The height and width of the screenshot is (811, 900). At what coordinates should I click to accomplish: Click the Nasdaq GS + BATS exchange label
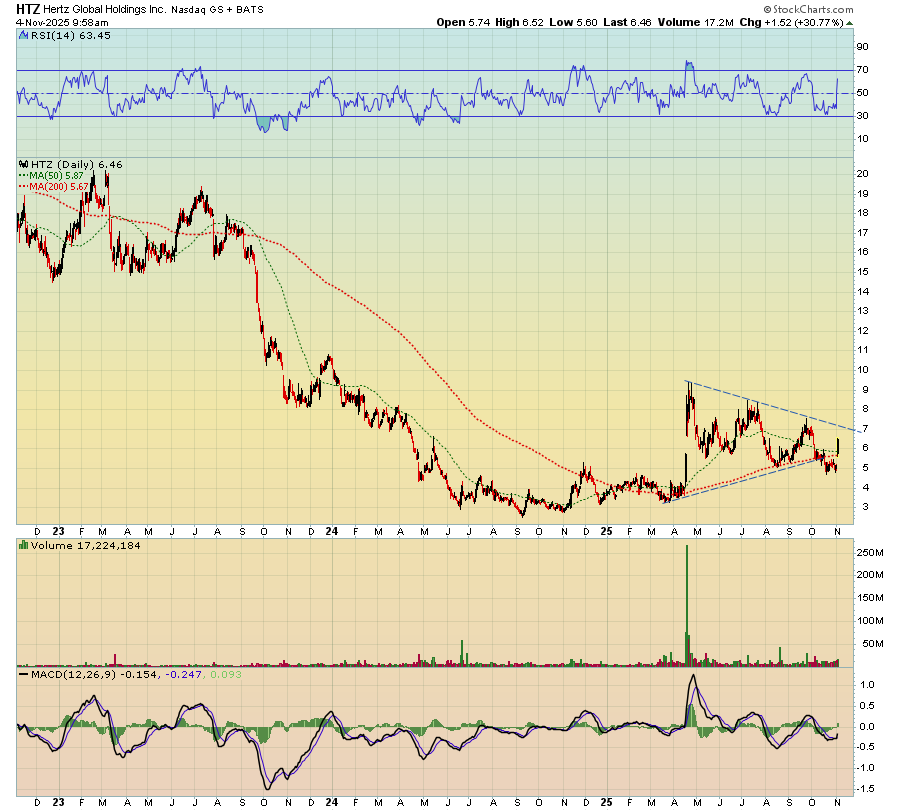[x=218, y=10]
